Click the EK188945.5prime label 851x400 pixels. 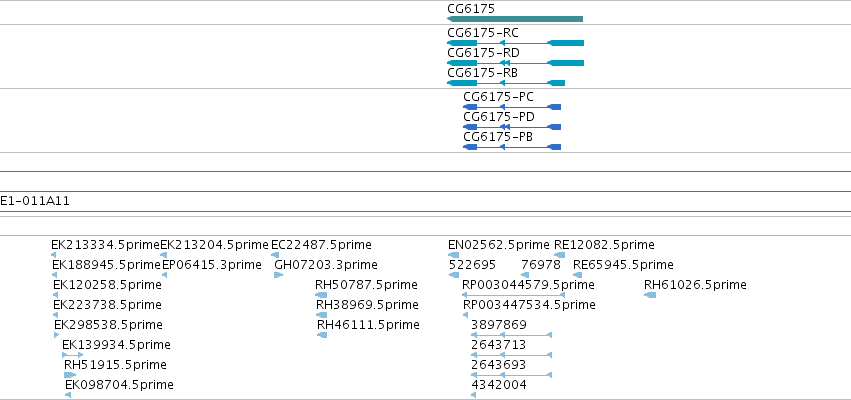click(106, 265)
